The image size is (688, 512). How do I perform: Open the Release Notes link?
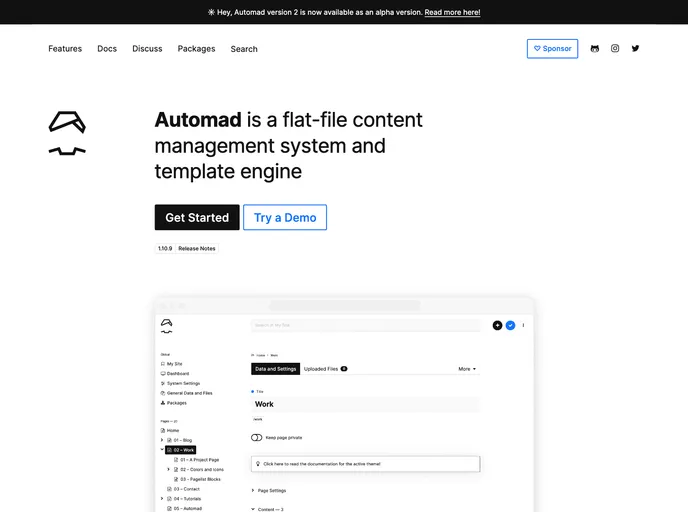[197, 248]
